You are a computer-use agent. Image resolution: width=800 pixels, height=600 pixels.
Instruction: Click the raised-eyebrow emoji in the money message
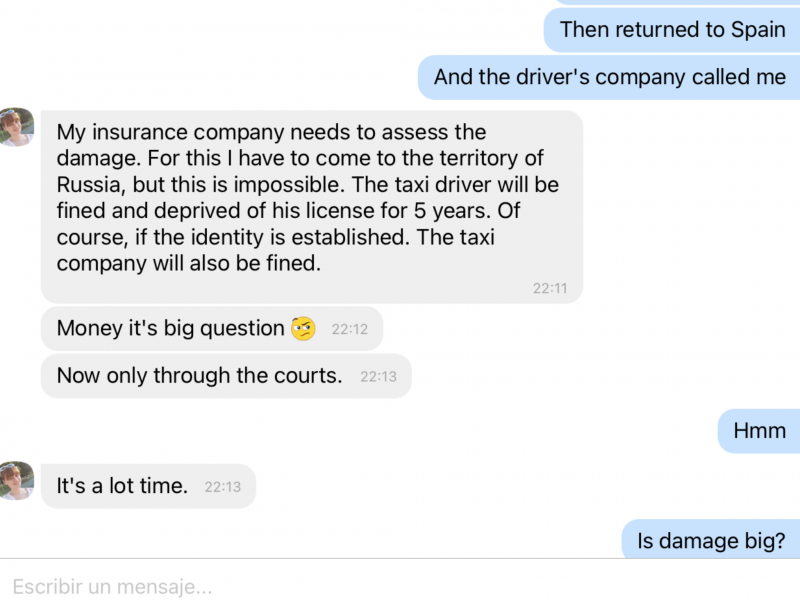tap(303, 328)
